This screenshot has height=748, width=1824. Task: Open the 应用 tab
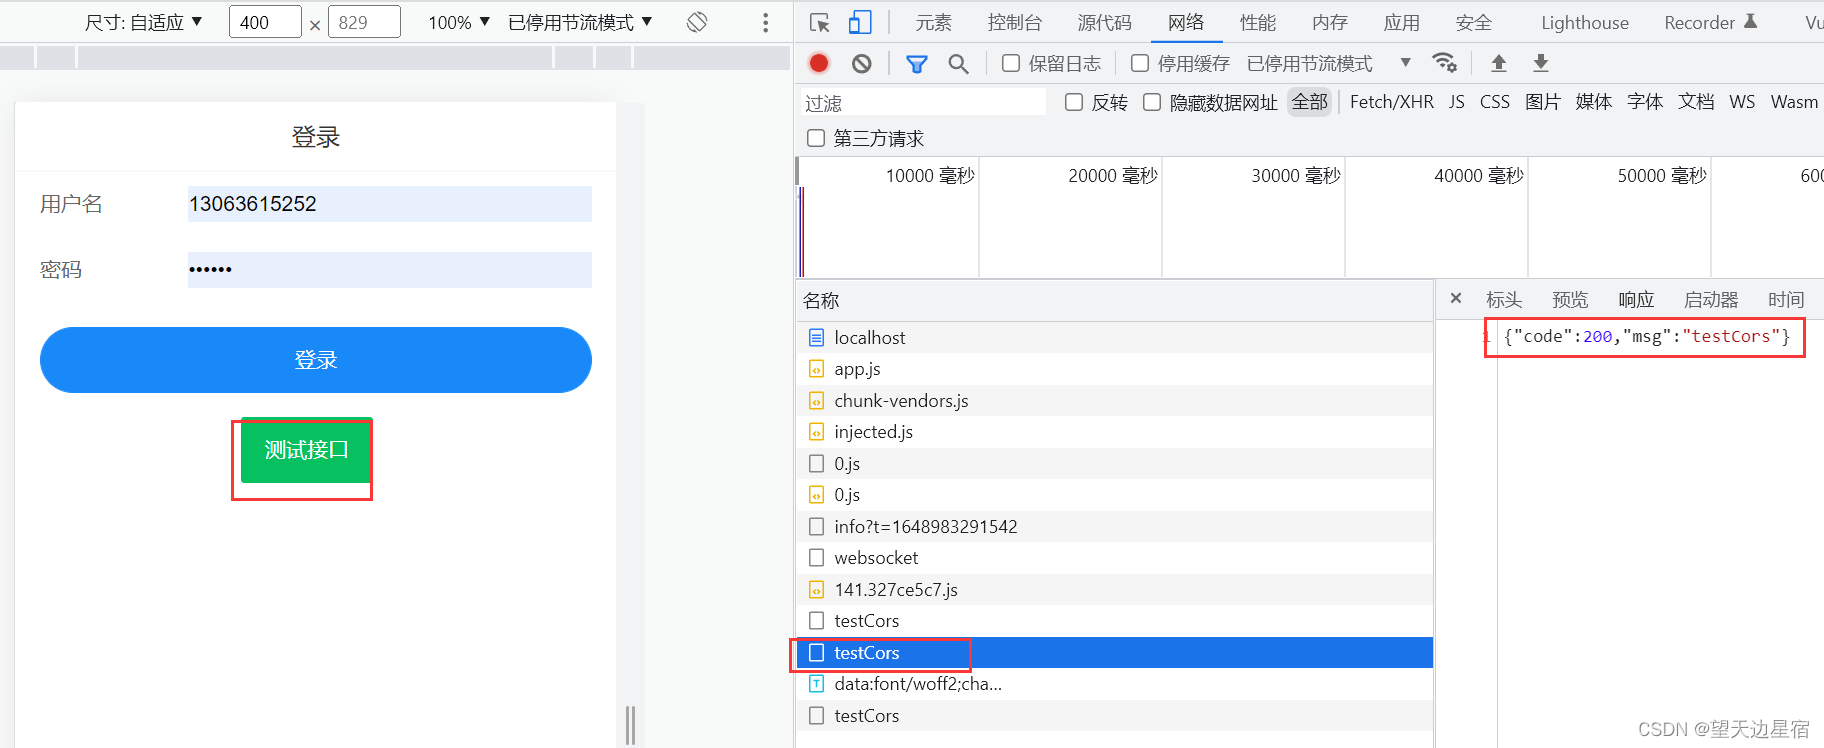1402,22
